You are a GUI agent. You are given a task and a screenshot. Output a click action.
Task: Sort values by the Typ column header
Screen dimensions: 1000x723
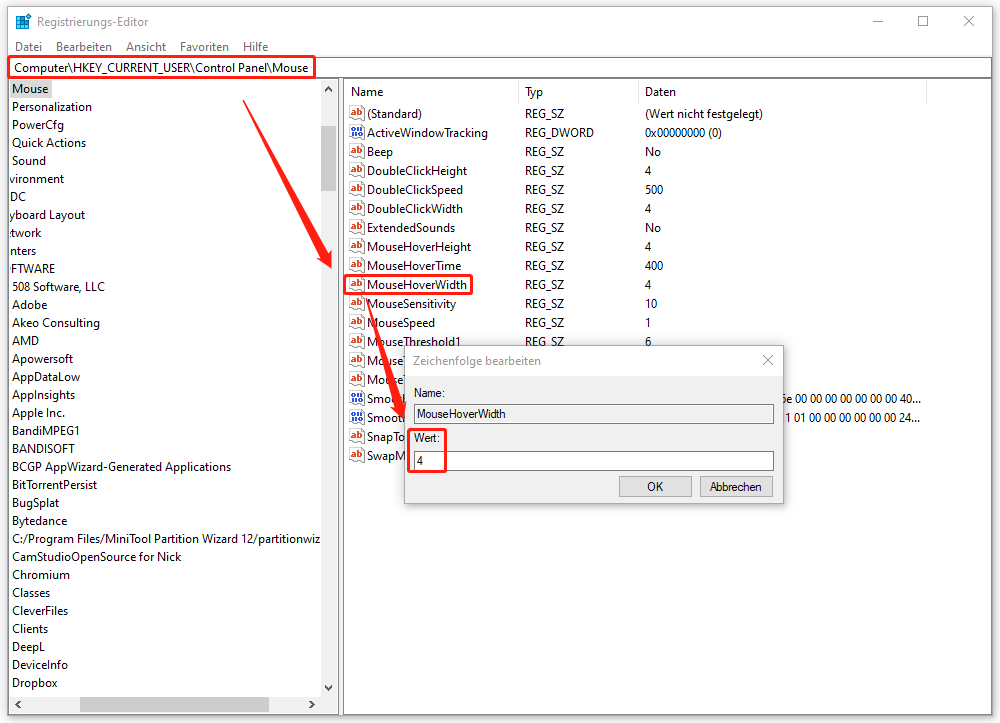coord(579,92)
